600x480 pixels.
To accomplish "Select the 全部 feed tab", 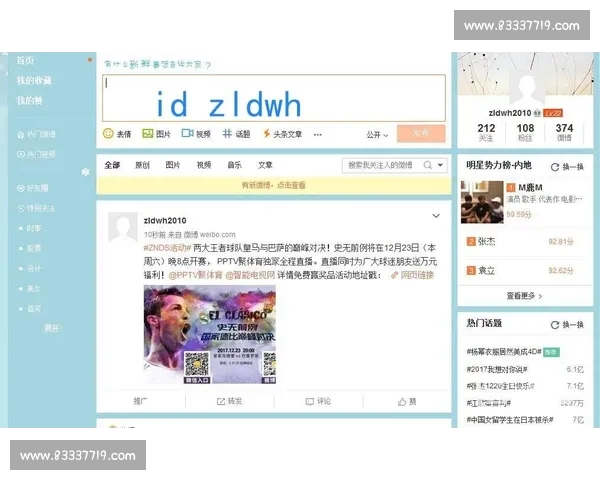I will pos(112,165).
